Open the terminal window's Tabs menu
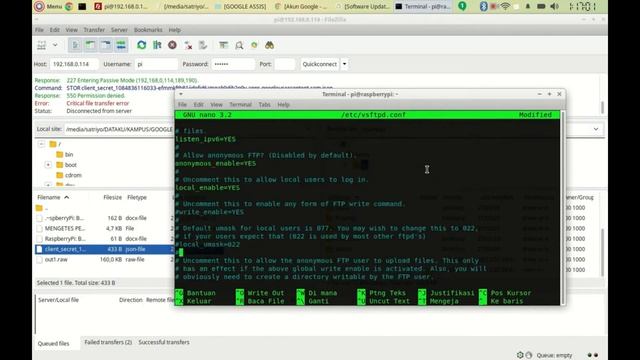Viewport: 640px width, 360px height. tap(264, 104)
